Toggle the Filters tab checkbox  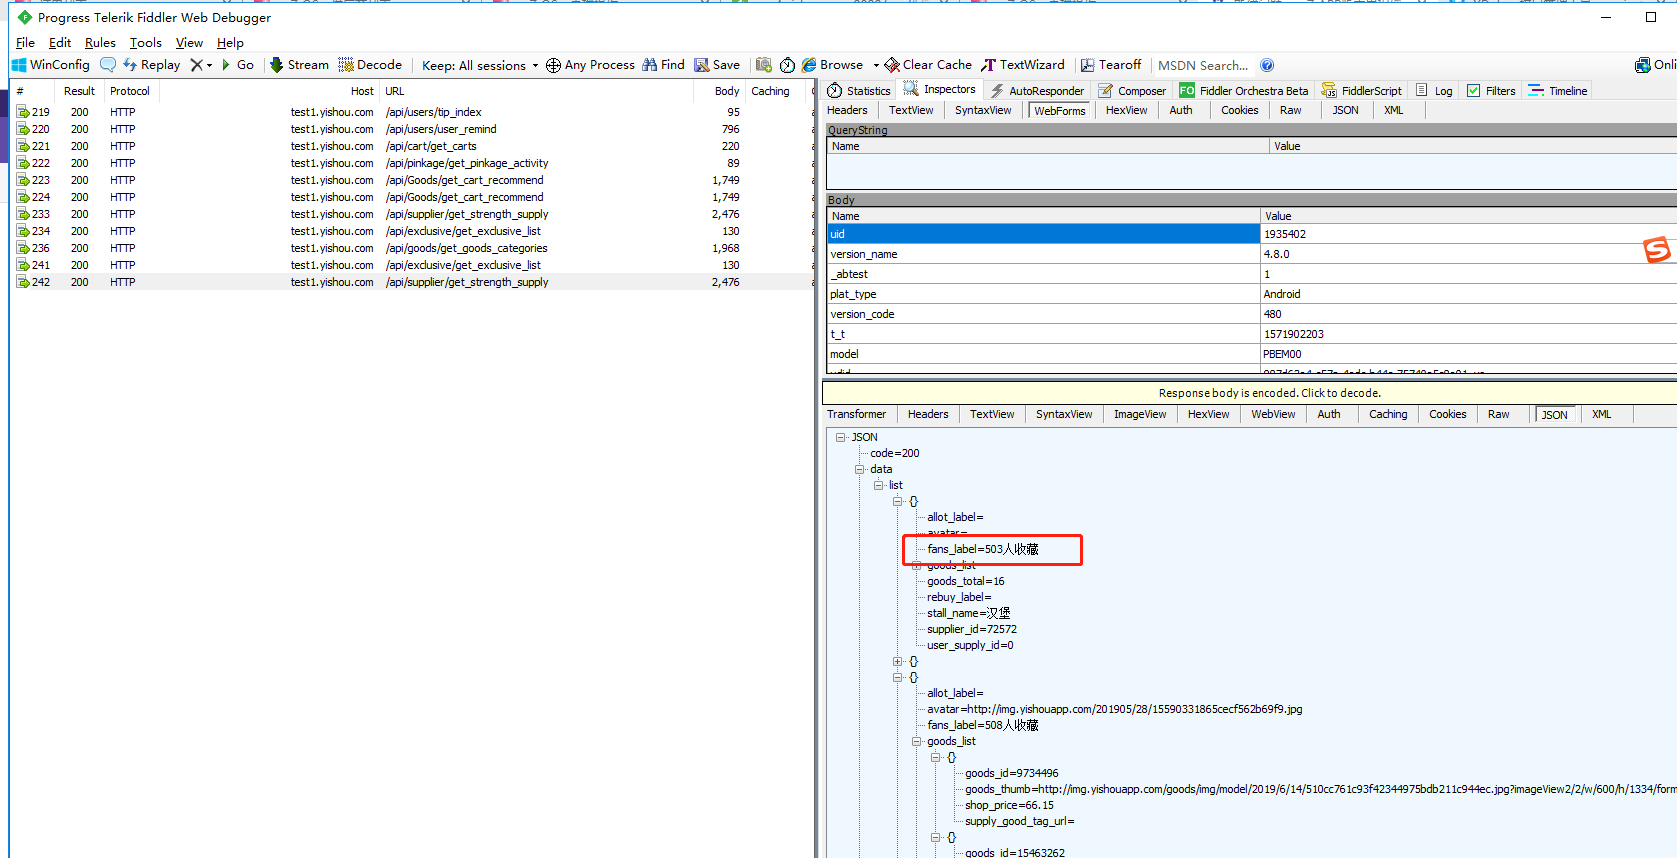(x=1473, y=91)
